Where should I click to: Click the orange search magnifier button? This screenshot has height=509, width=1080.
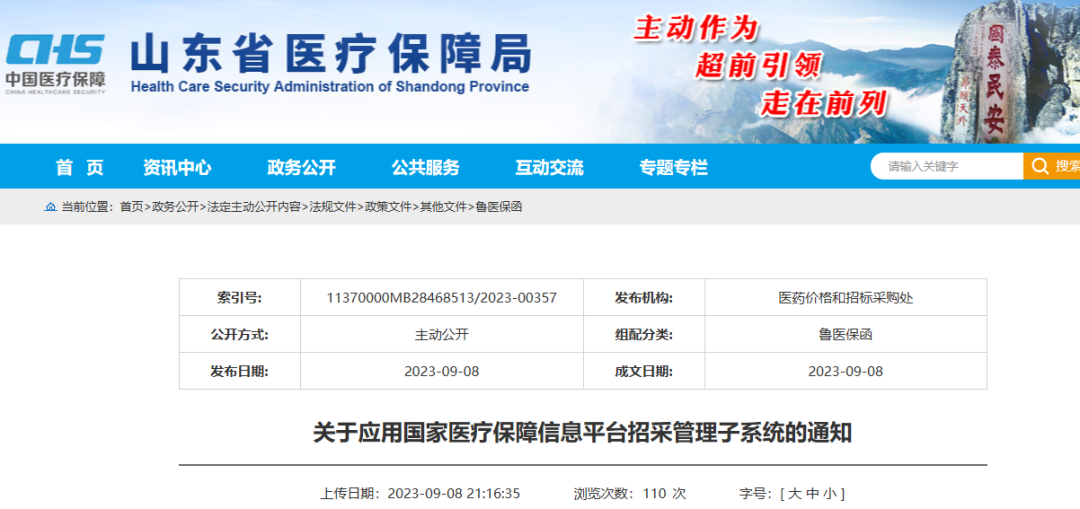pyautogui.click(x=1051, y=166)
